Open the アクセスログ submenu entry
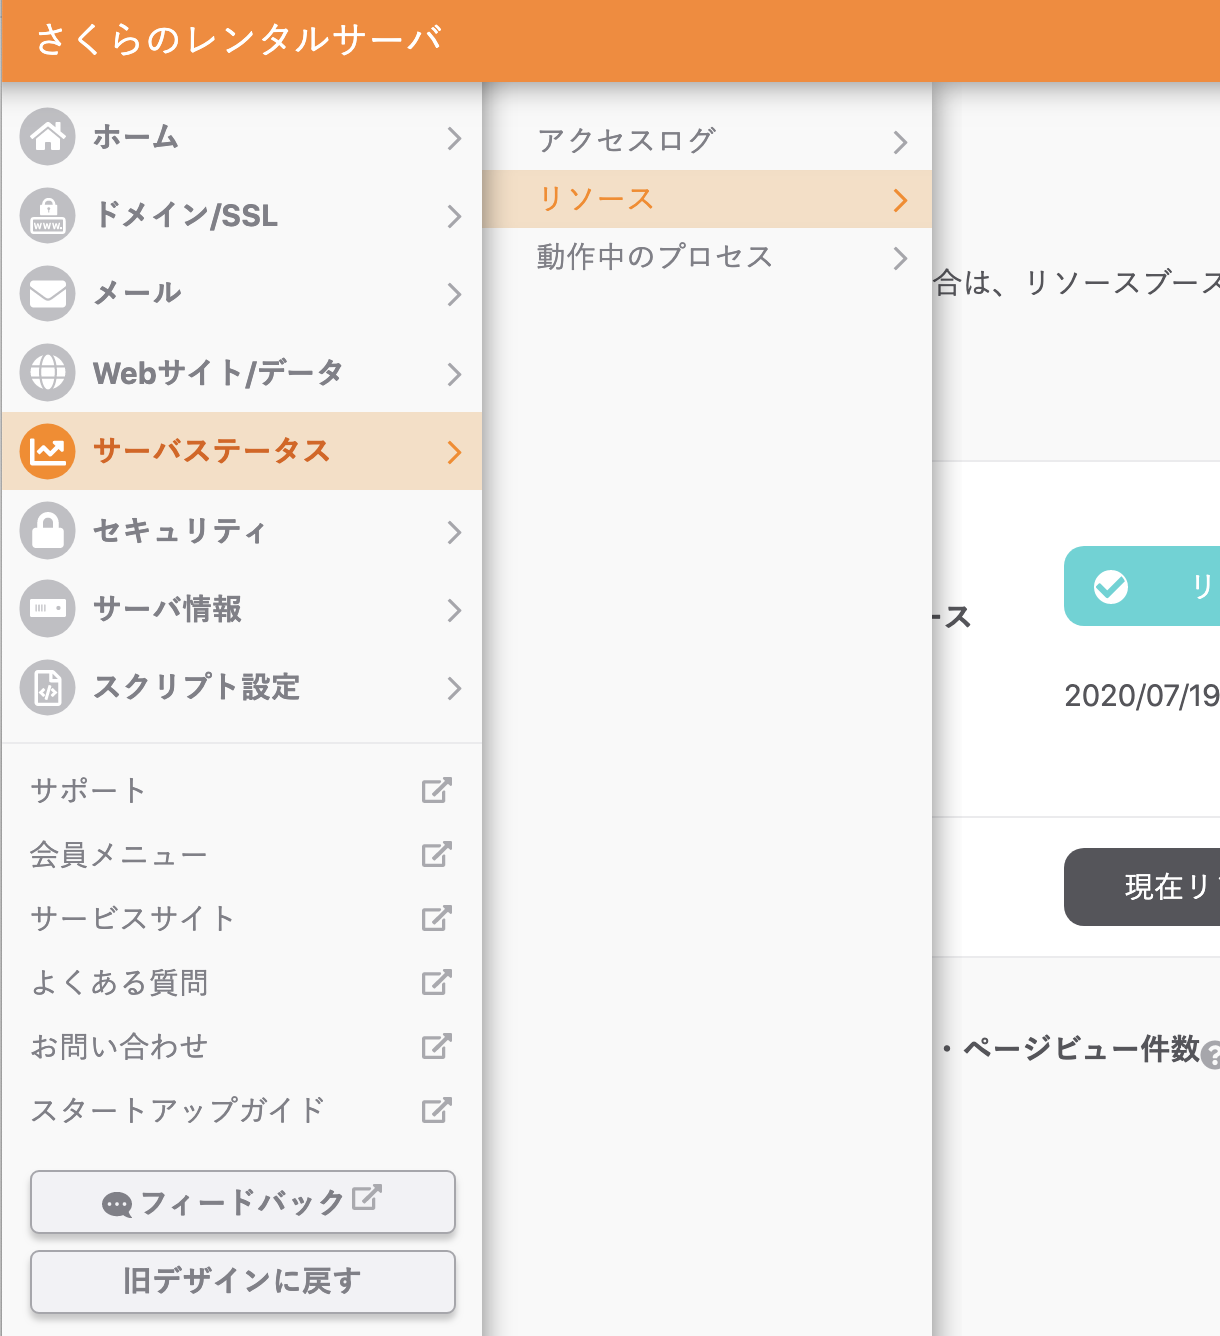1220x1336 pixels. pyautogui.click(x=707, y=141)
